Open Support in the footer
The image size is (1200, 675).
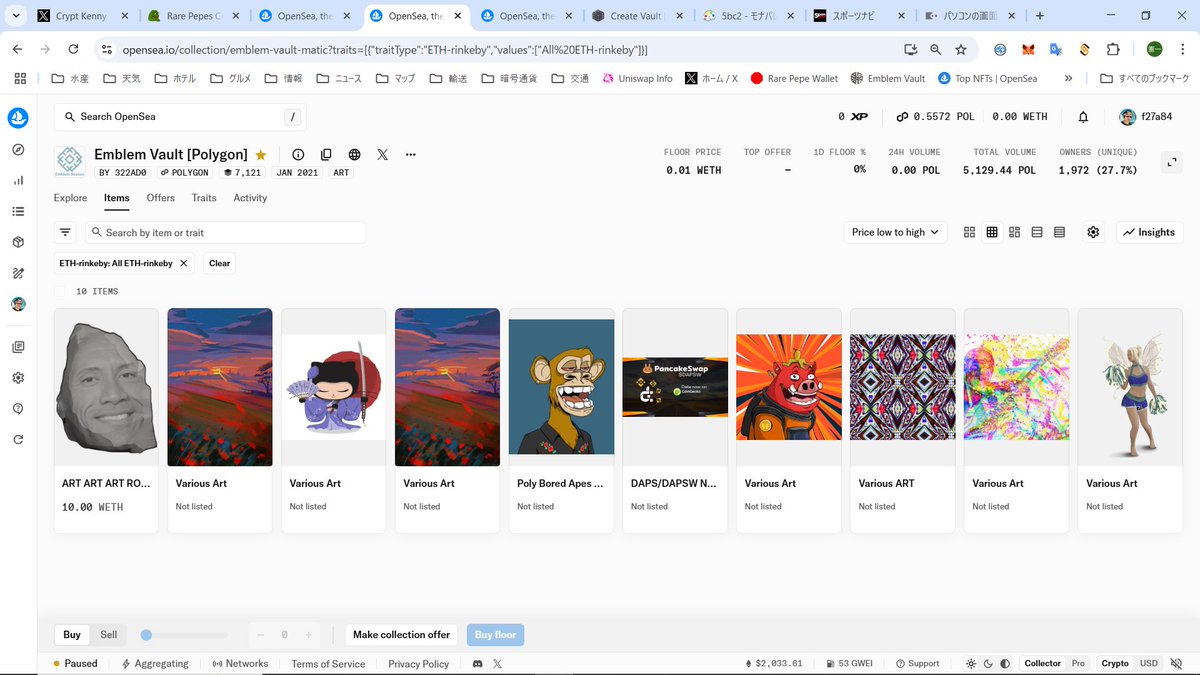918,664
